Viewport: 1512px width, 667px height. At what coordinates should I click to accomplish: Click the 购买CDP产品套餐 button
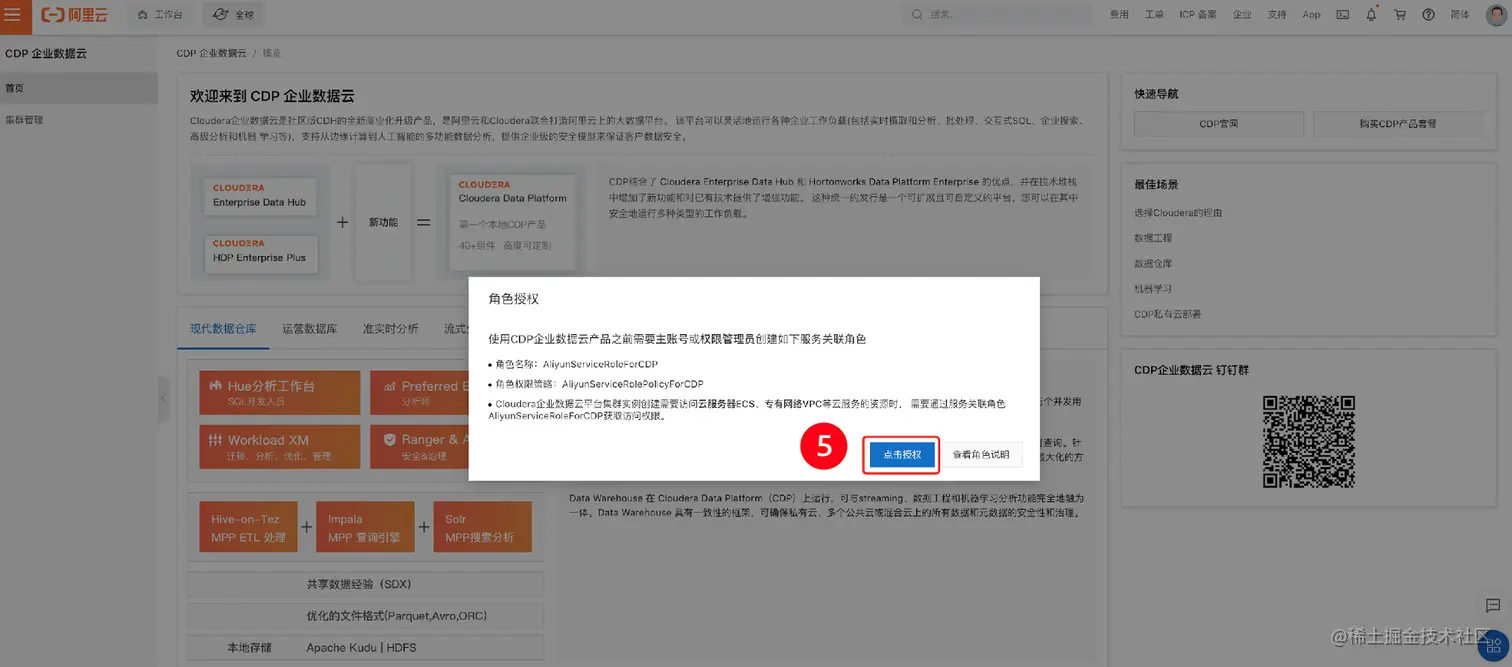coord(1397,124)
